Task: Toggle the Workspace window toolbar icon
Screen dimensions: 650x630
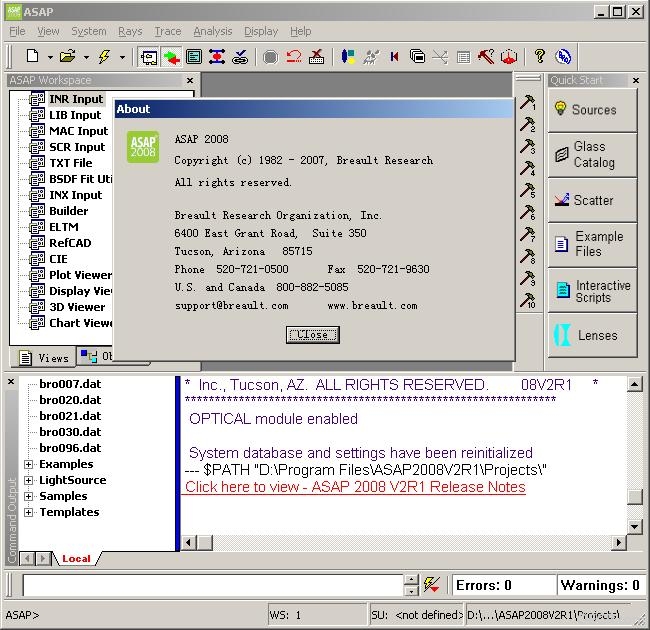Action: click(x=149, y=56)
